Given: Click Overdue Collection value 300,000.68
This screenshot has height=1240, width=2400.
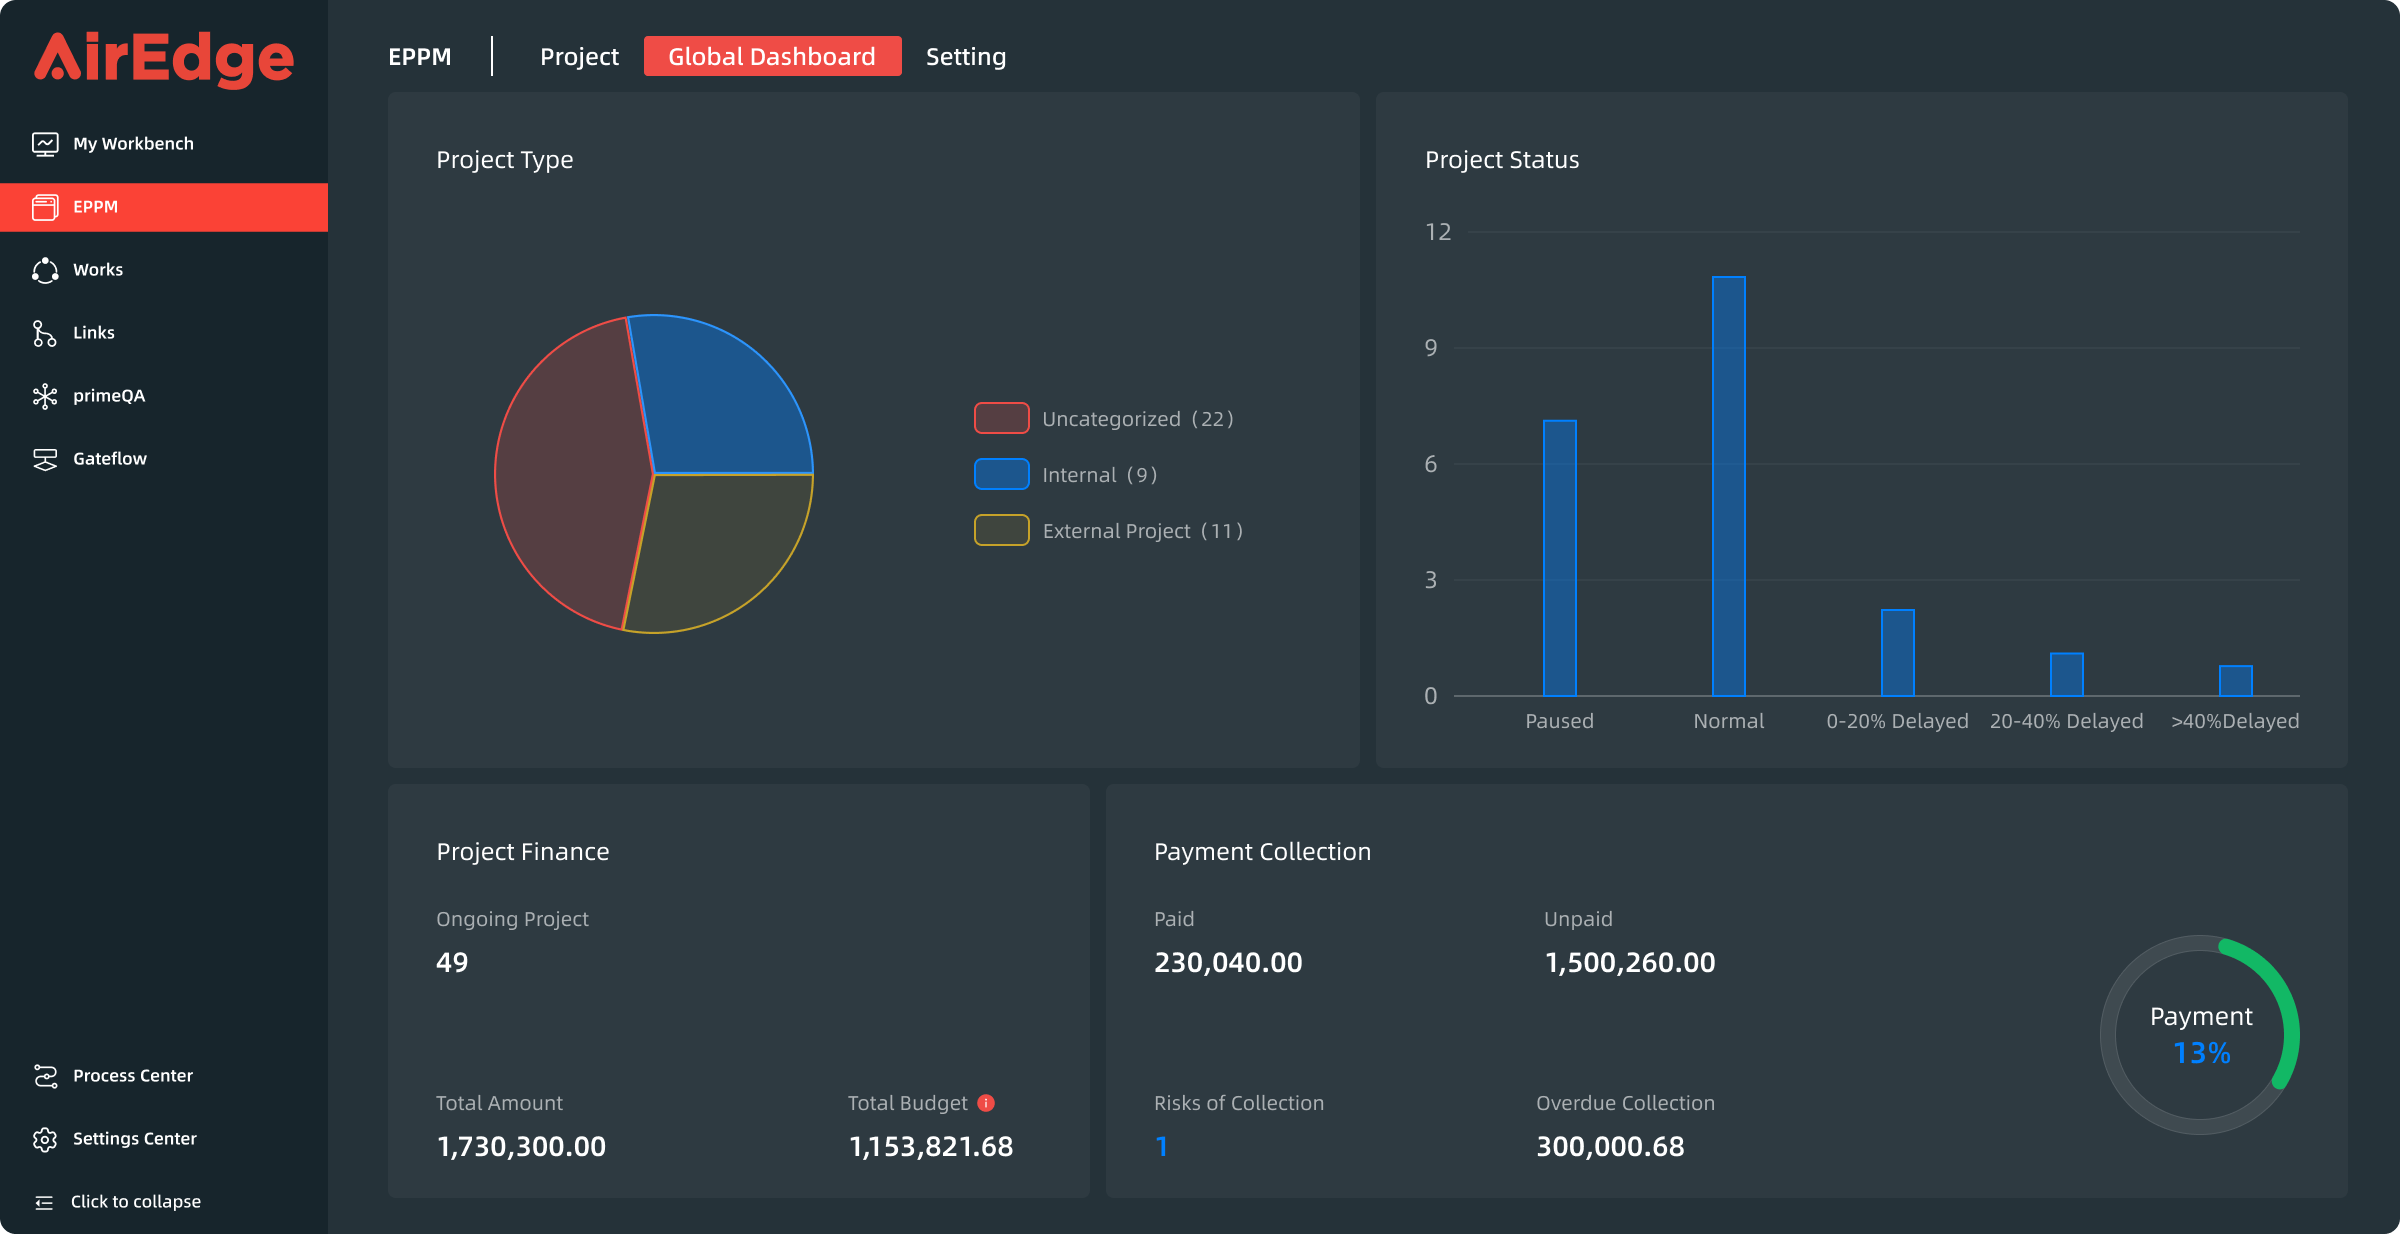Looking at the screenshot, I should point(1610,1147).
